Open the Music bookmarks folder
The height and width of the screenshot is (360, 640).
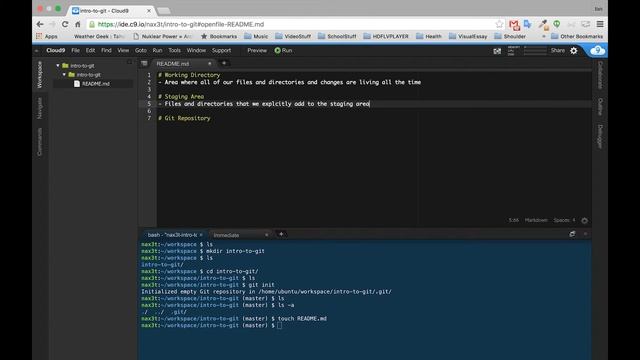tap(256, 36)
